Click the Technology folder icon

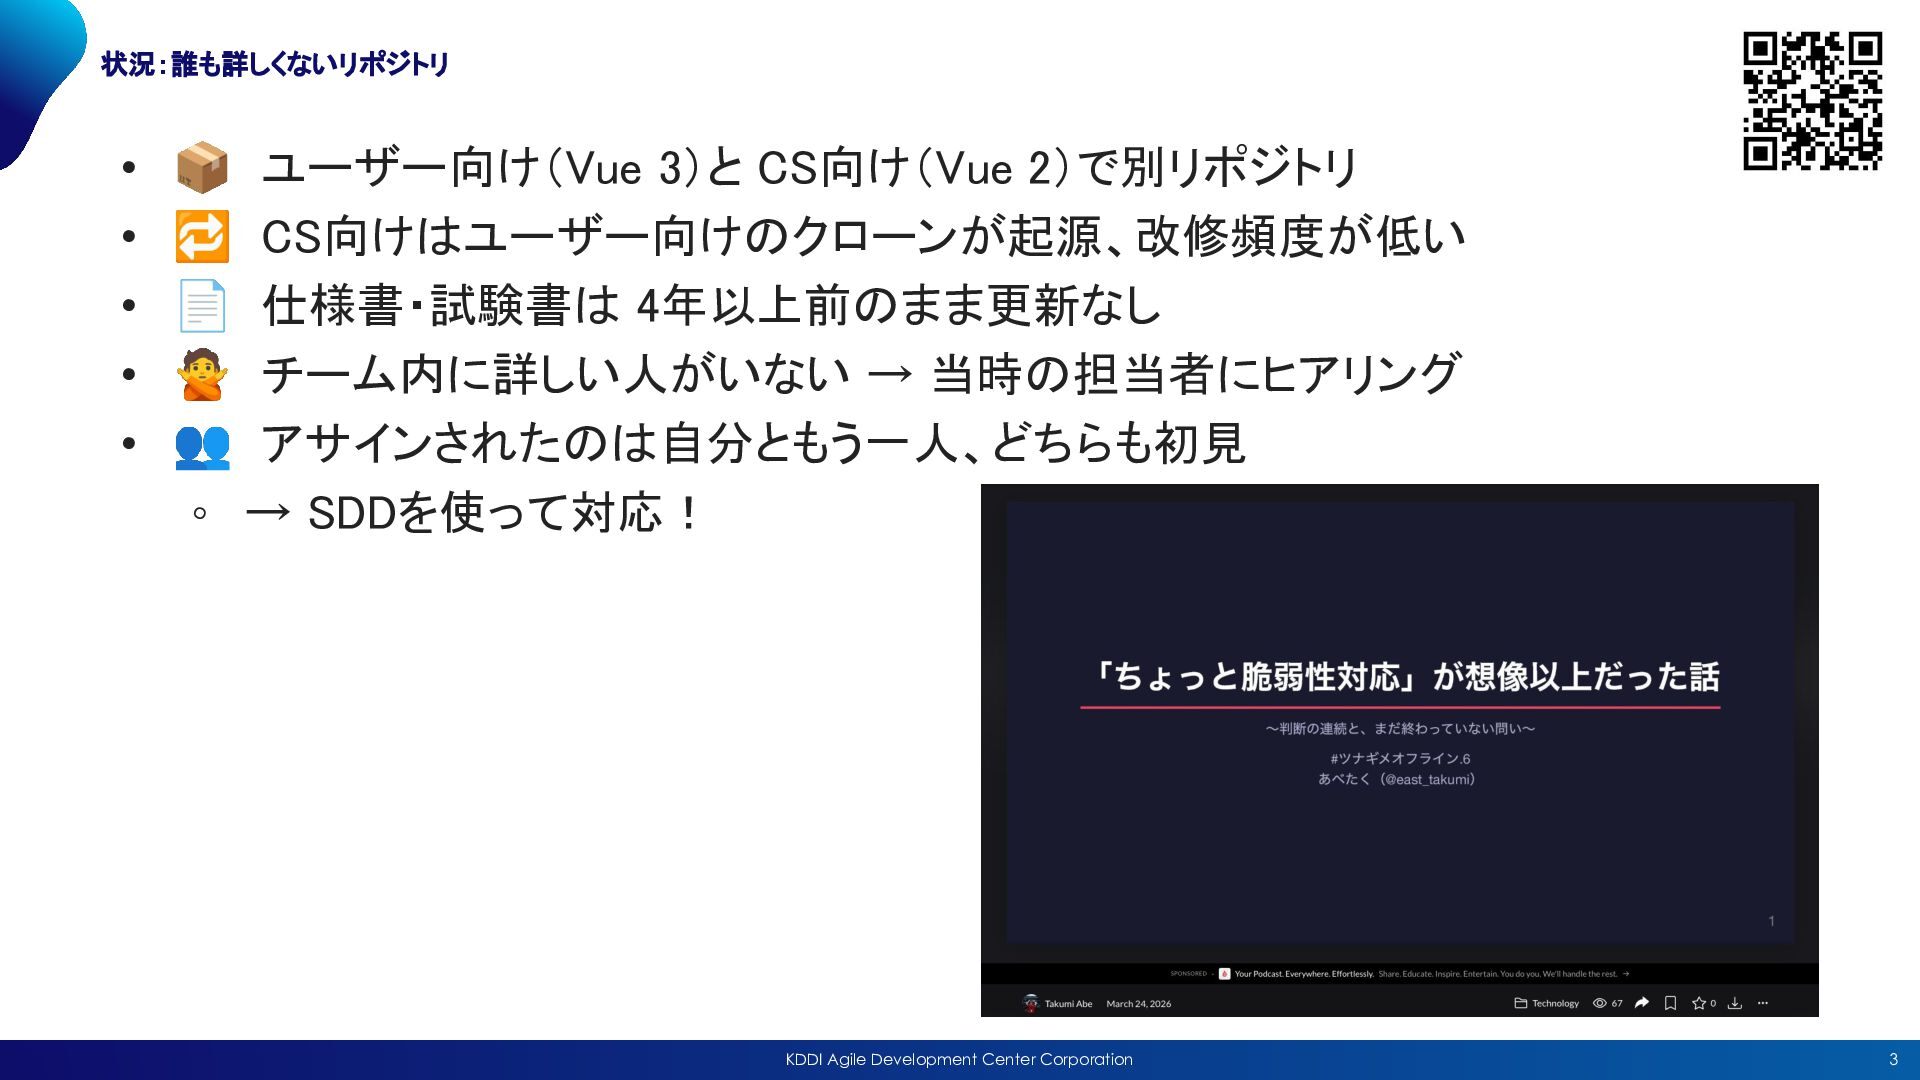[x=1520, y=1003]
